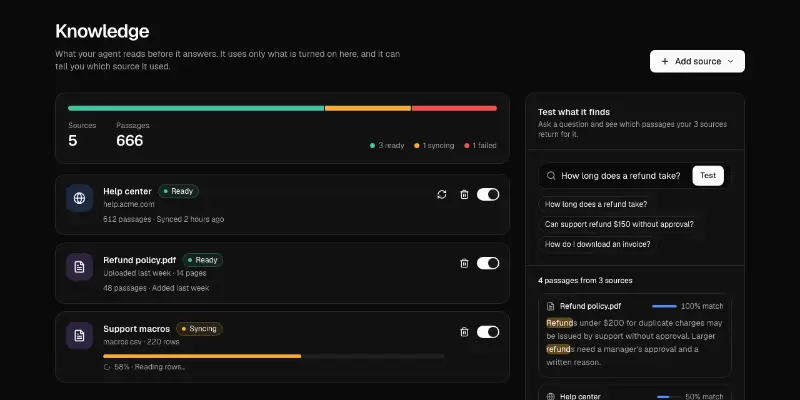Viewport: 800px width, 400px height.
Task: Click the green ready segment of status bar
Action: click(196, 108)
